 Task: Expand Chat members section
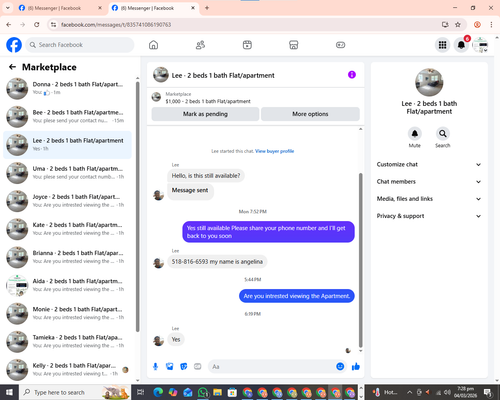coord(429,182)
